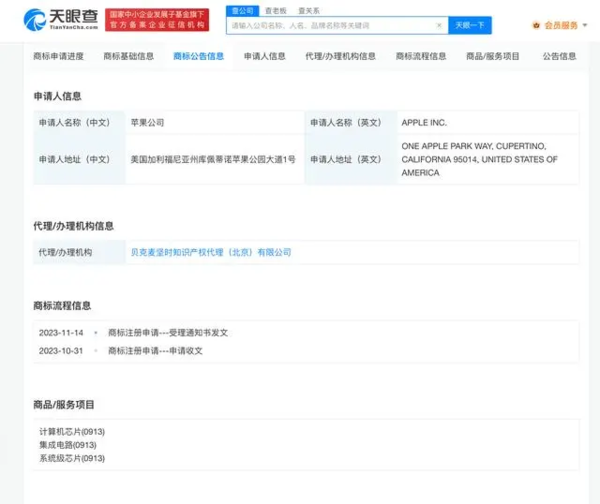This screenshot has height=504, width=600.
Task: Click the crown member icon
Action: (536, 26)
